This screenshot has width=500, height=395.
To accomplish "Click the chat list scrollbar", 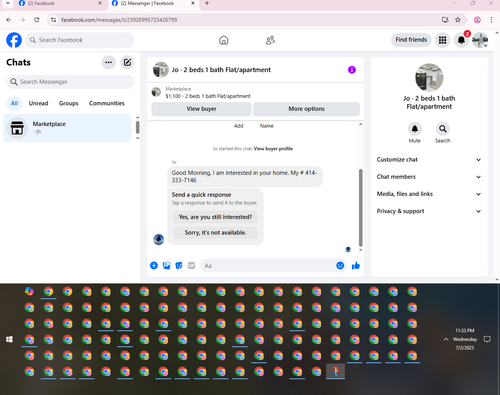I will [137, 127].
